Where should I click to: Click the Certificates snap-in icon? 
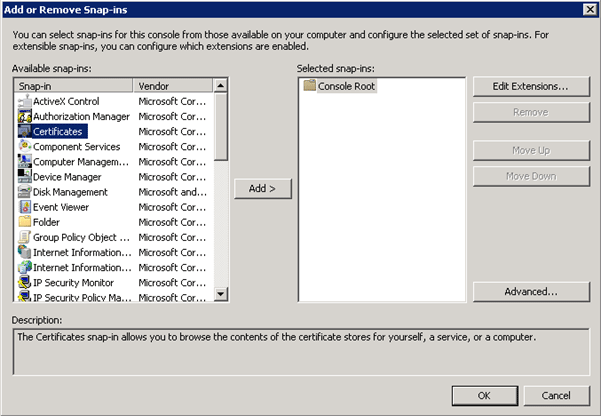(x=25, y=132)
